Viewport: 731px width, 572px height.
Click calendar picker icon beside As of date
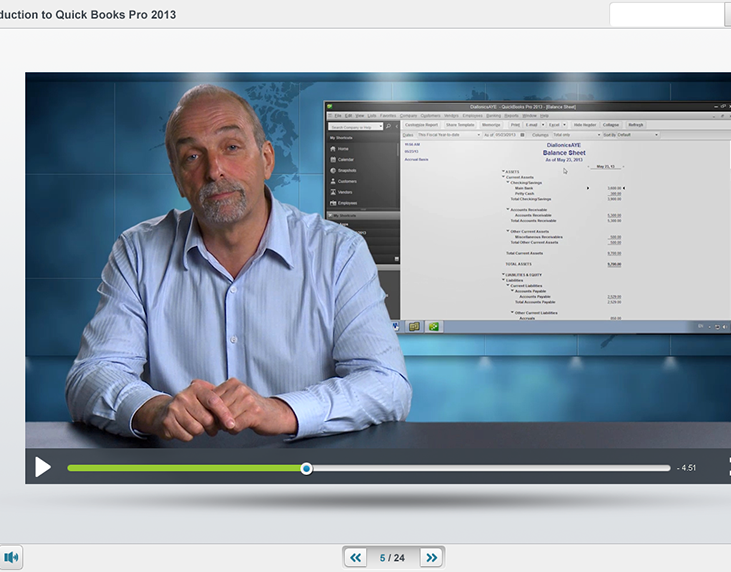[x=522, y=135]
